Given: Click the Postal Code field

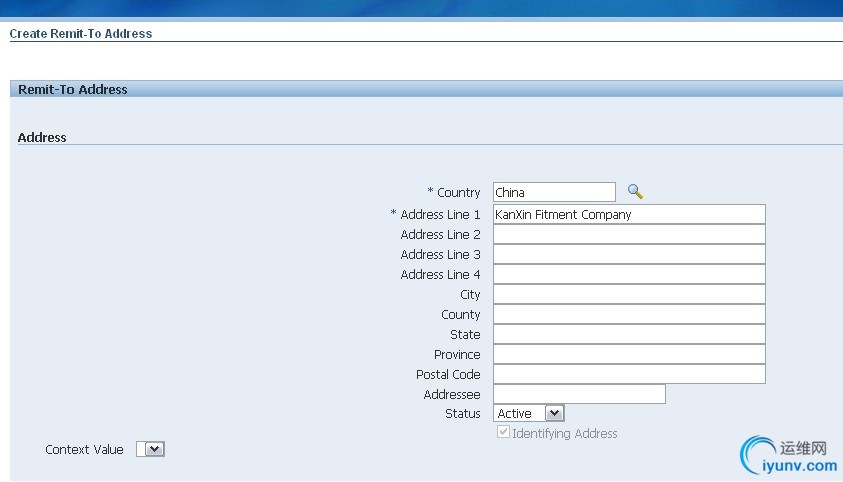Looking at the screenshot, I should (x=629, y=374).
